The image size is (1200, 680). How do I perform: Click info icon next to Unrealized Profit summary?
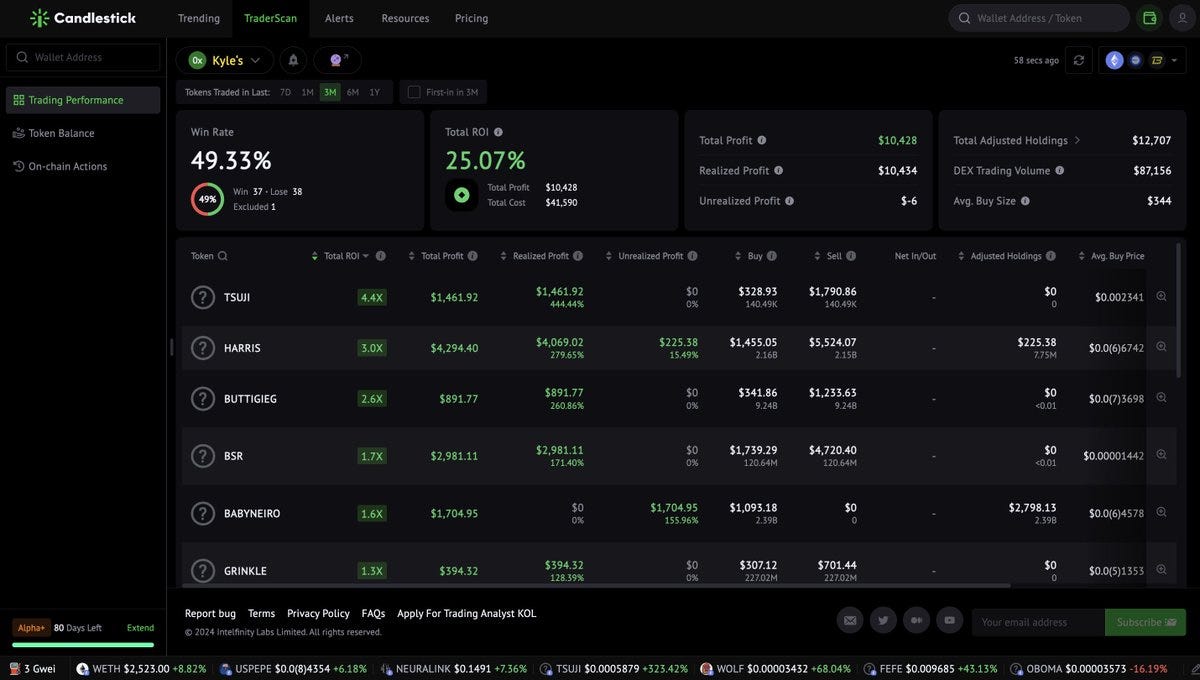[x=789, y=201]
